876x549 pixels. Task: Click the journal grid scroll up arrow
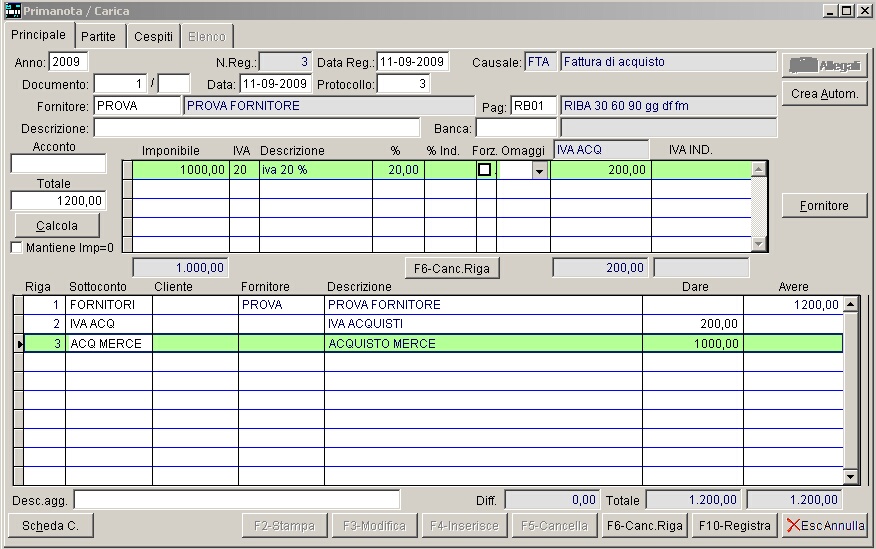pos(850,304)
